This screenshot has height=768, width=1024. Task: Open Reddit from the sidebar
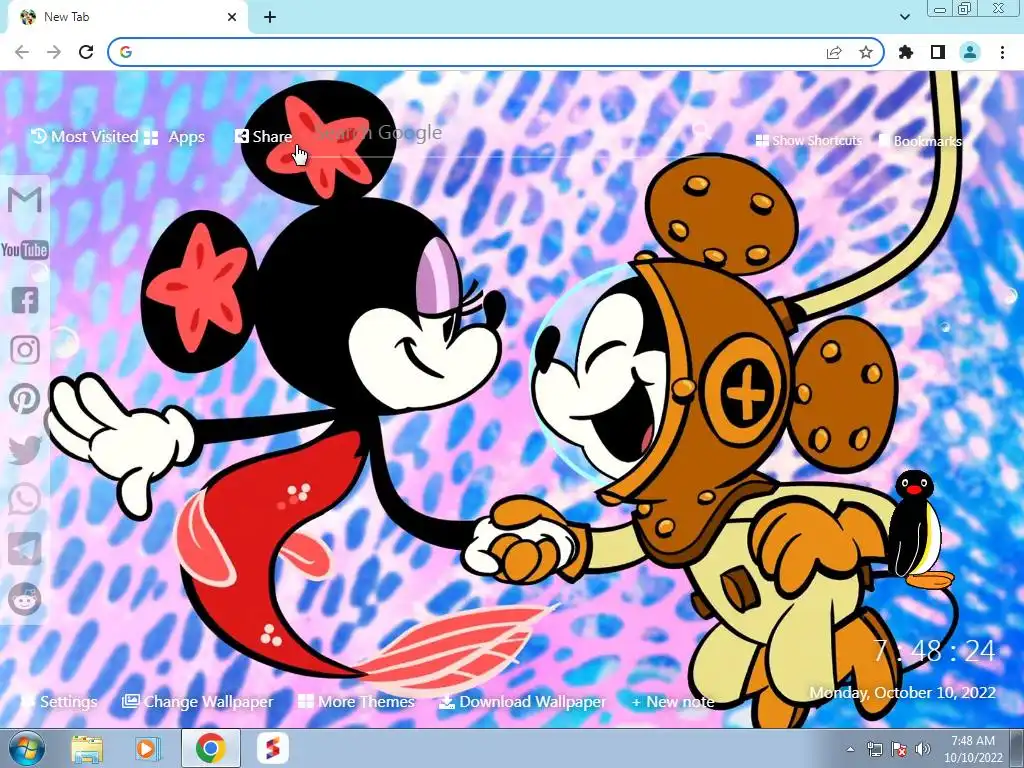pyautogui.click(x=25, y=599)
